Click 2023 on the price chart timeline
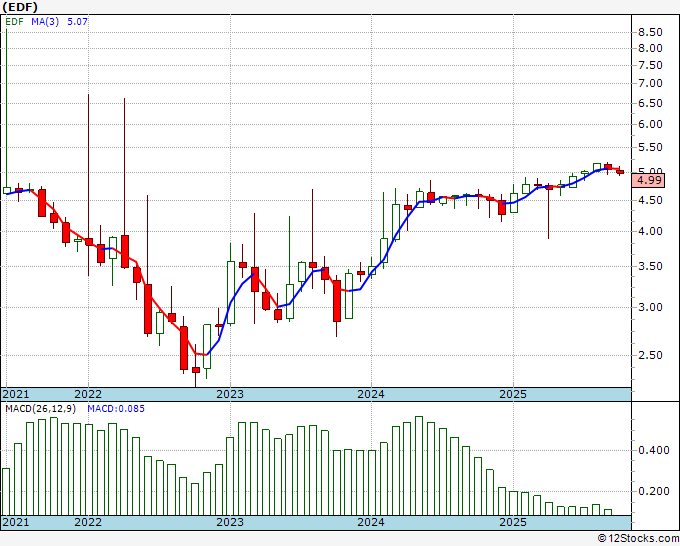Screen dimensions: 680x546 pos(230,394)
